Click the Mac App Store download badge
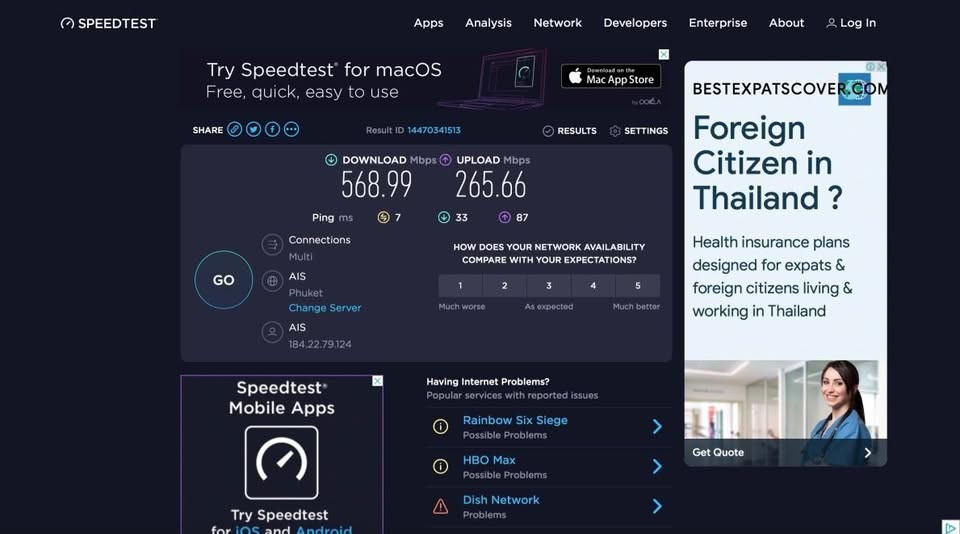The height and width of the screenshot is (534, 960). pyautogui.click(x=611, y=76)
